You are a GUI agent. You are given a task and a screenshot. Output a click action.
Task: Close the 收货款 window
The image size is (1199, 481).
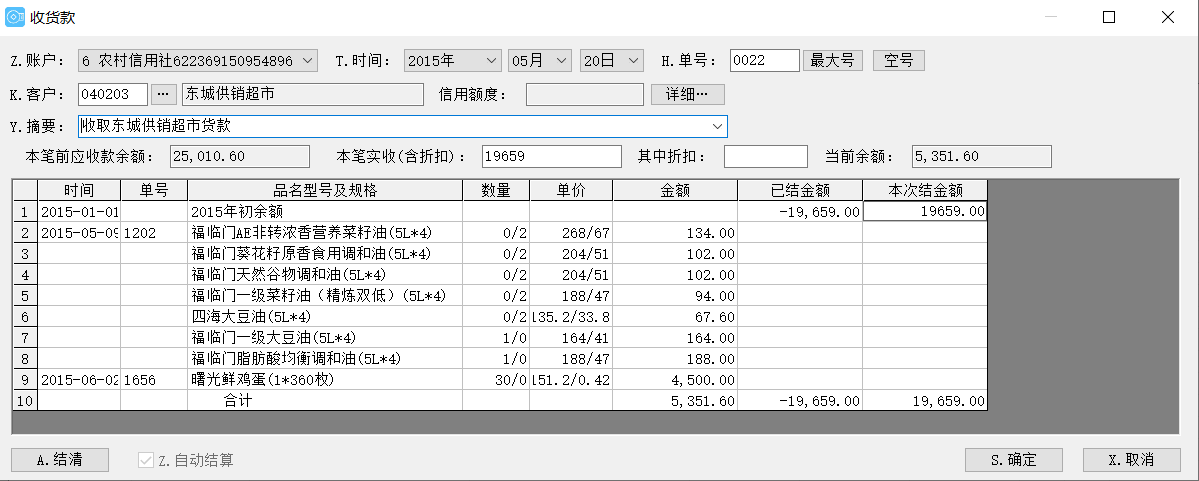pyautogui.click(x=1168, y=18)
